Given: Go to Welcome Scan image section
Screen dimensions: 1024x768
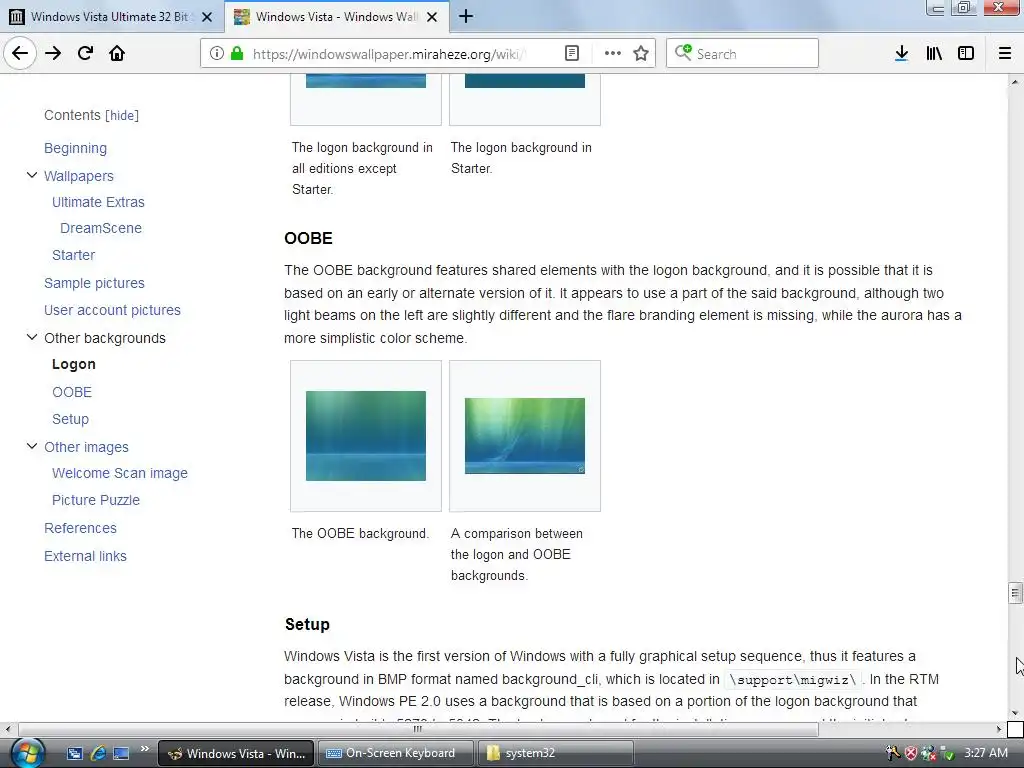Looking at the screenshot, I should 120,473.
